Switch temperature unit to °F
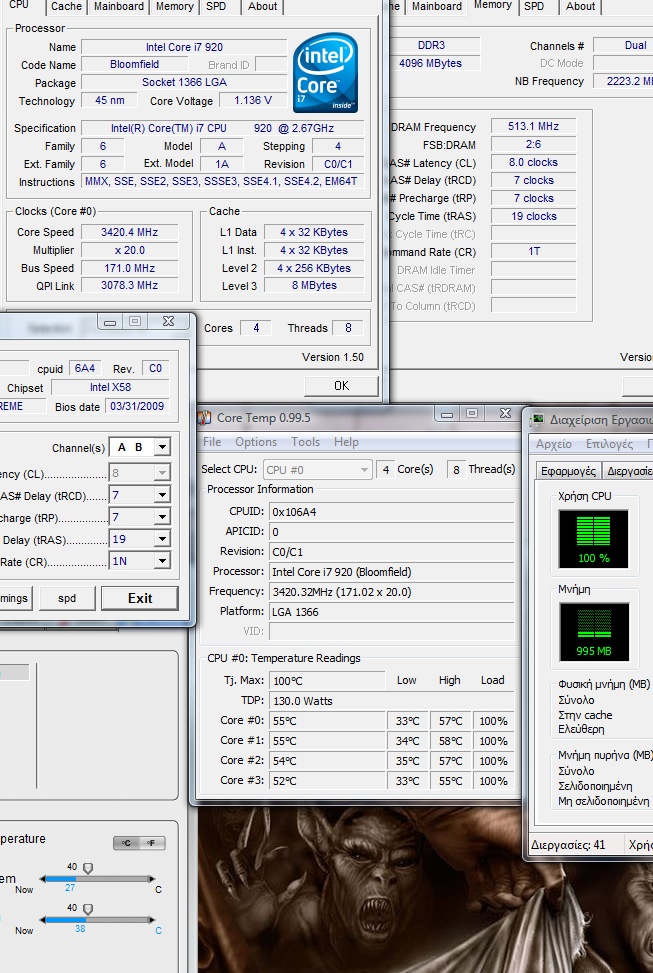The width and height of the screenshot is (653, 973). tap(151, 843)
